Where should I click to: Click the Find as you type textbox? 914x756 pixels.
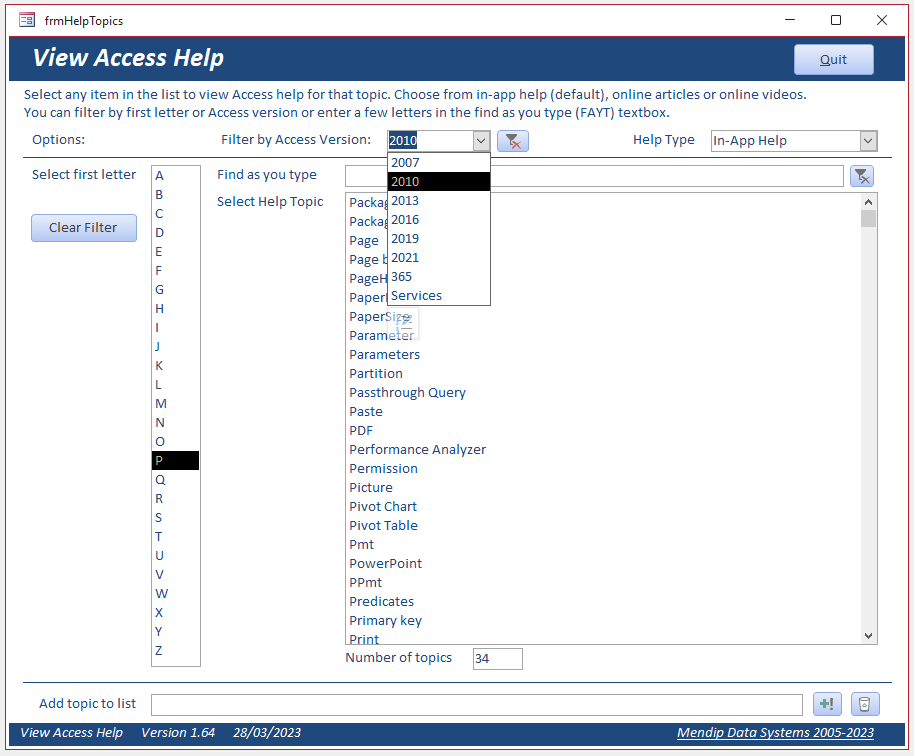coord(594,176)
